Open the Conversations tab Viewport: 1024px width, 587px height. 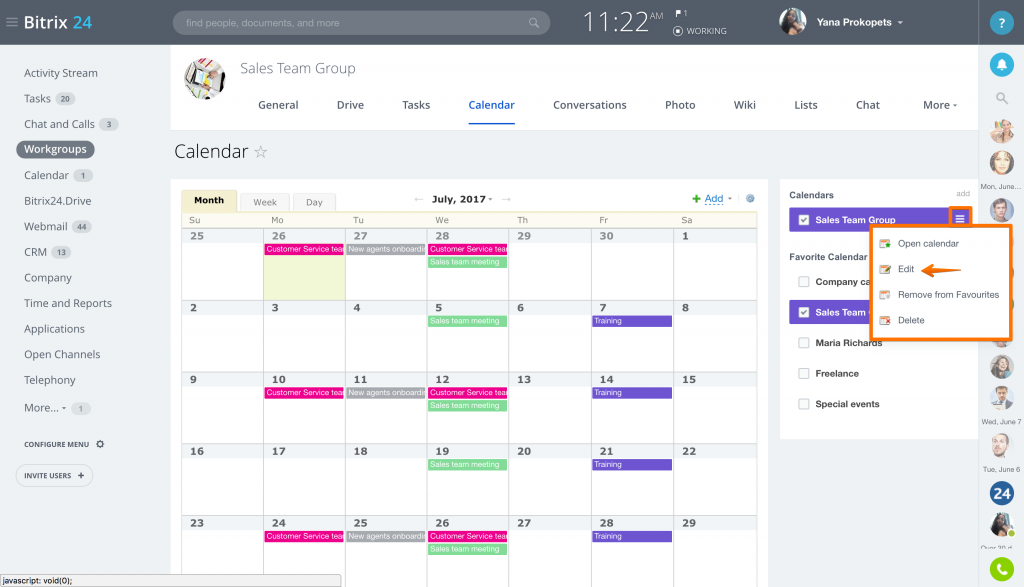590,105
